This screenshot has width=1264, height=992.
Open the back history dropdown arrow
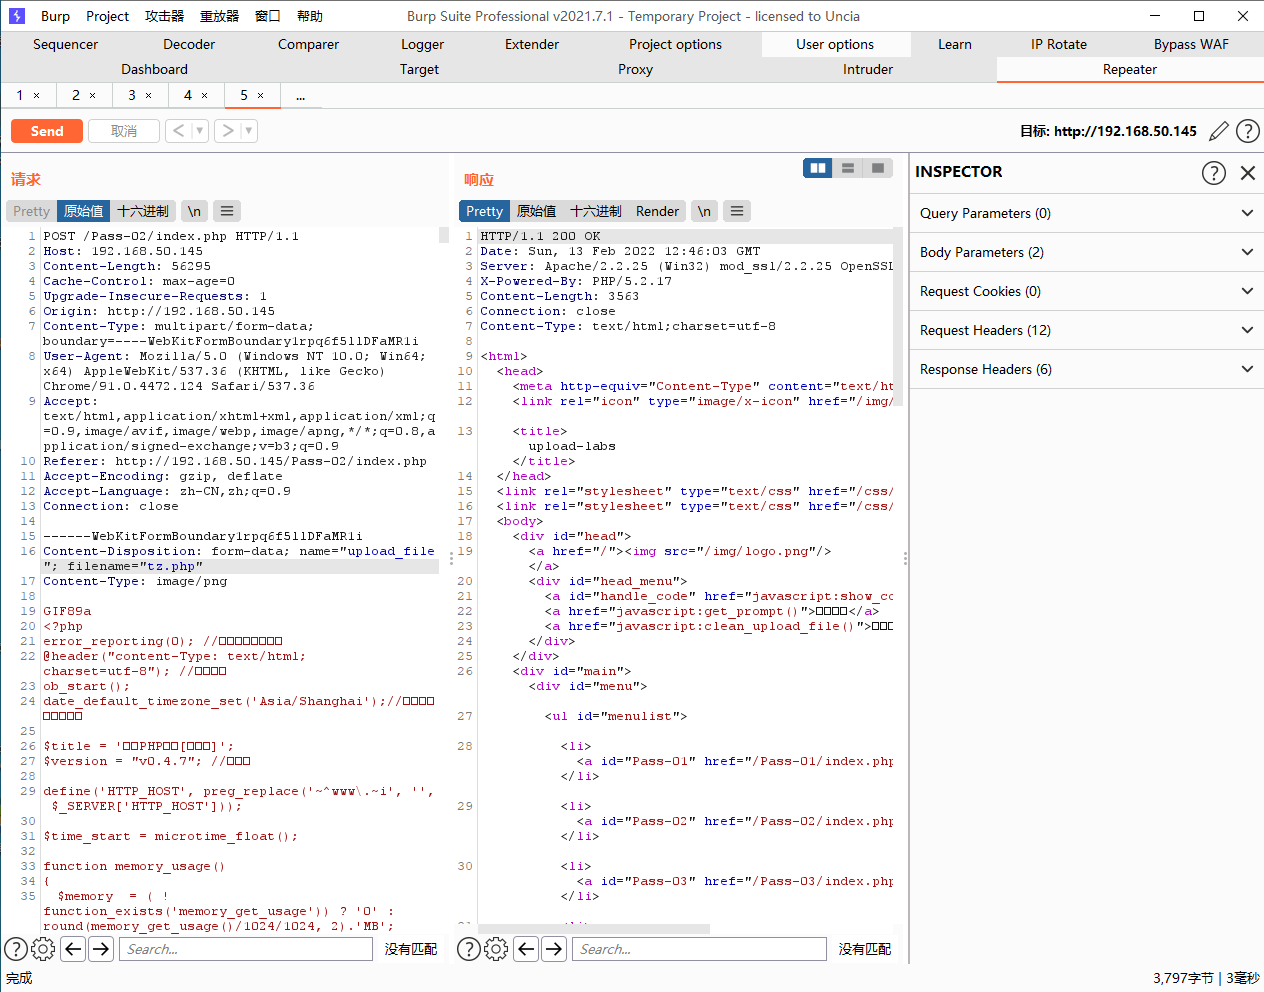tap(200, 131)
